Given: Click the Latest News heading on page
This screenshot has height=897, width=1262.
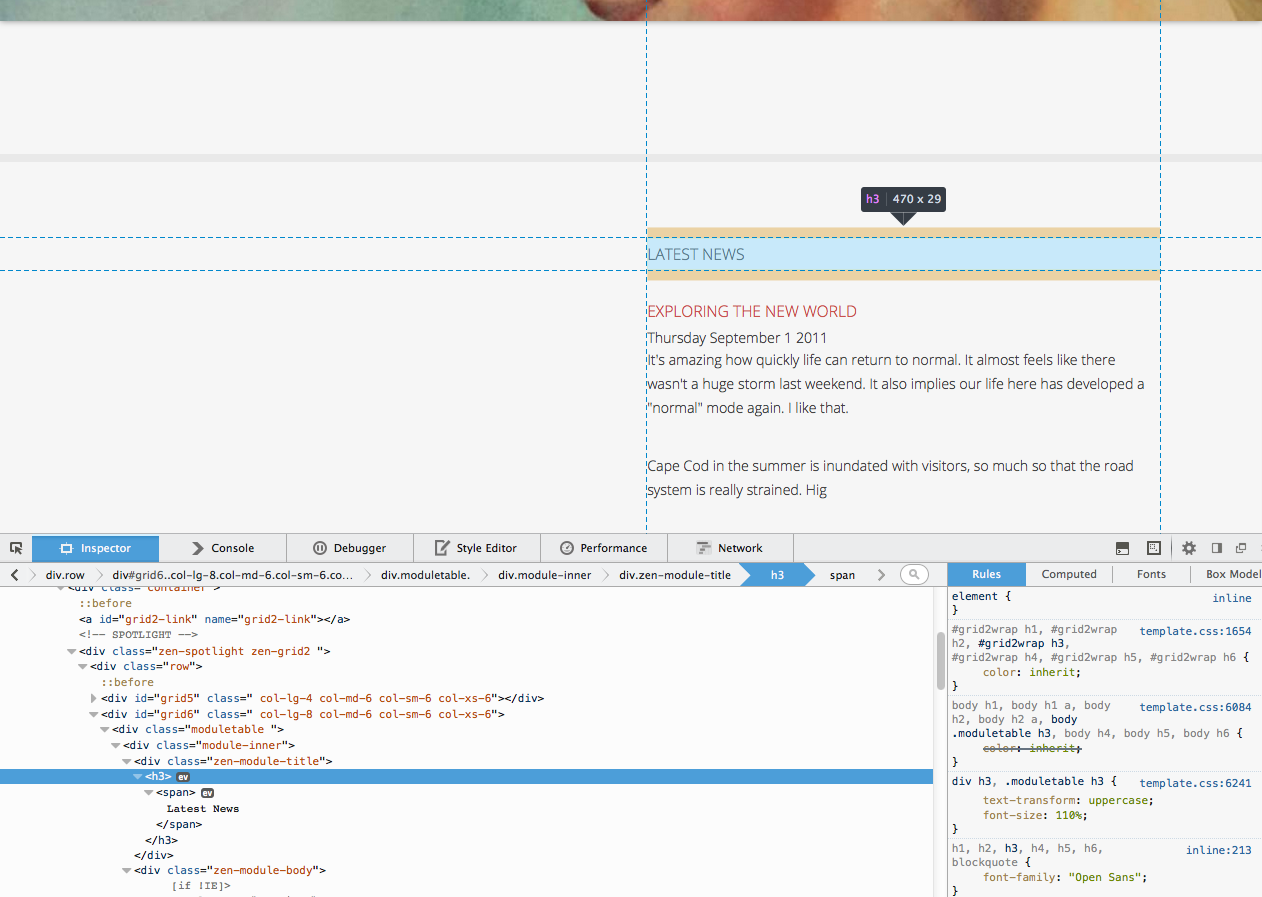Looking at the screenshot, I should point(696,254).
